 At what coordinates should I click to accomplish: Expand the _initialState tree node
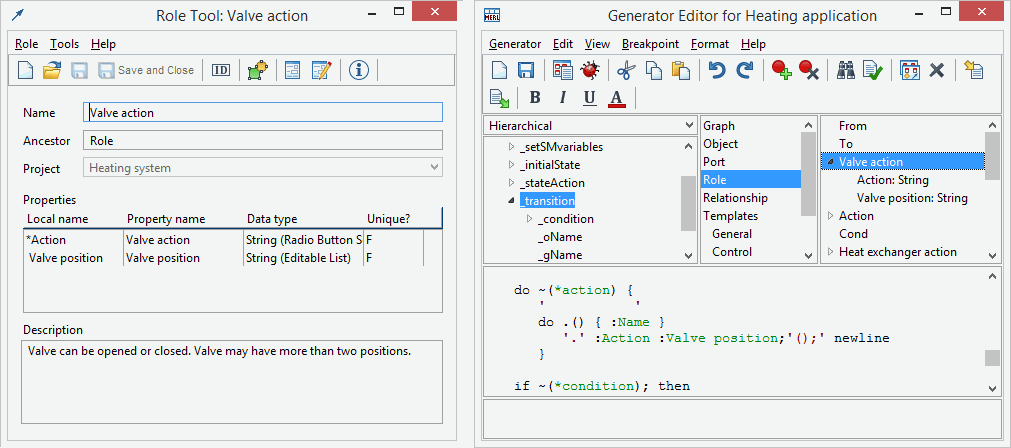coord(511,165)
